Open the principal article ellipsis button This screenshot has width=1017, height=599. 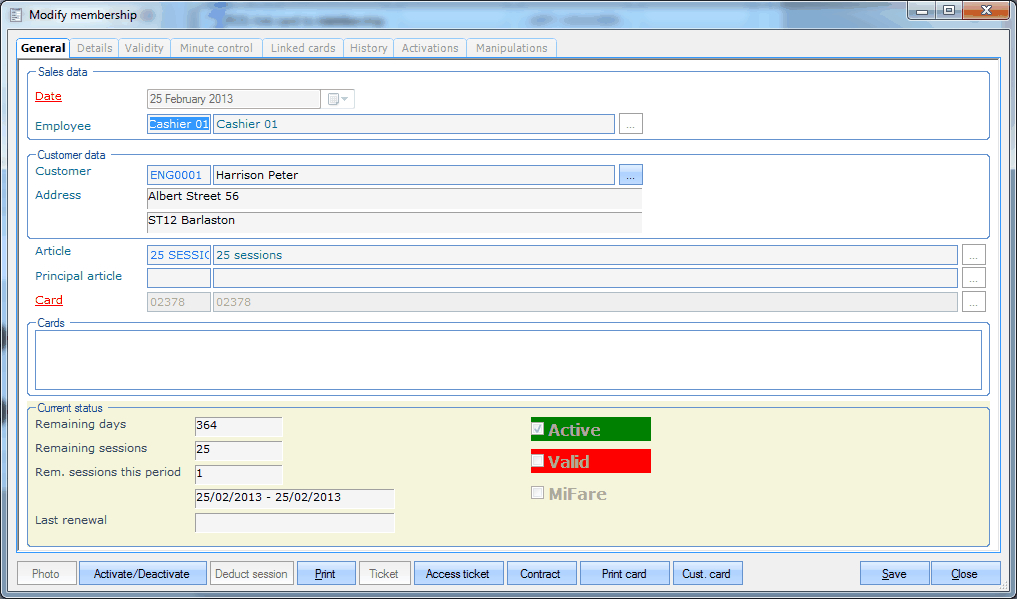pyautogui.click(x=972, y=278)
